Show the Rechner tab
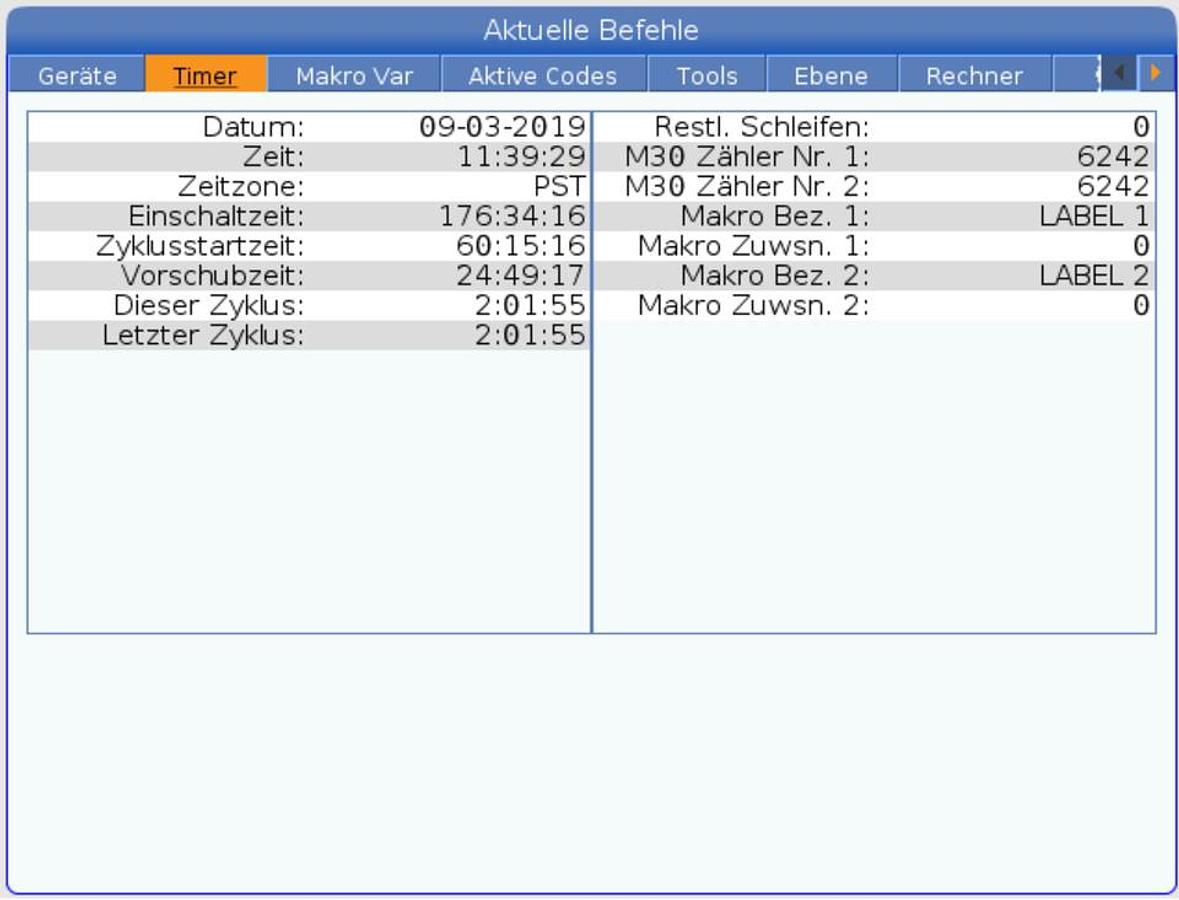Screen dimensions: 1179x900 click(x=974, y=76)
